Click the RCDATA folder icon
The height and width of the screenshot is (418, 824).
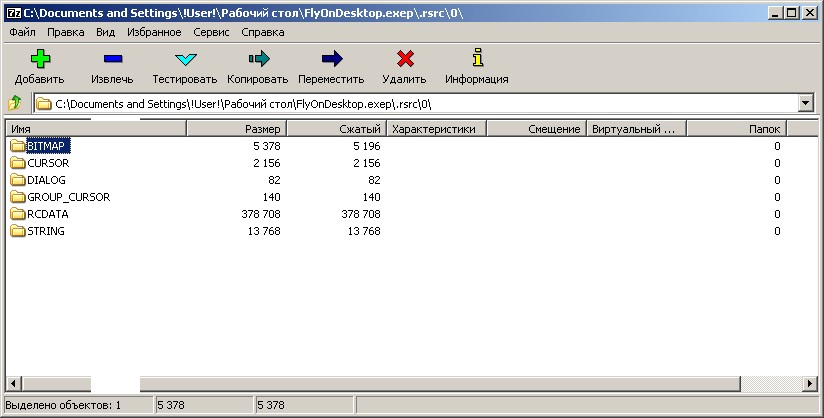pos(18,214)
